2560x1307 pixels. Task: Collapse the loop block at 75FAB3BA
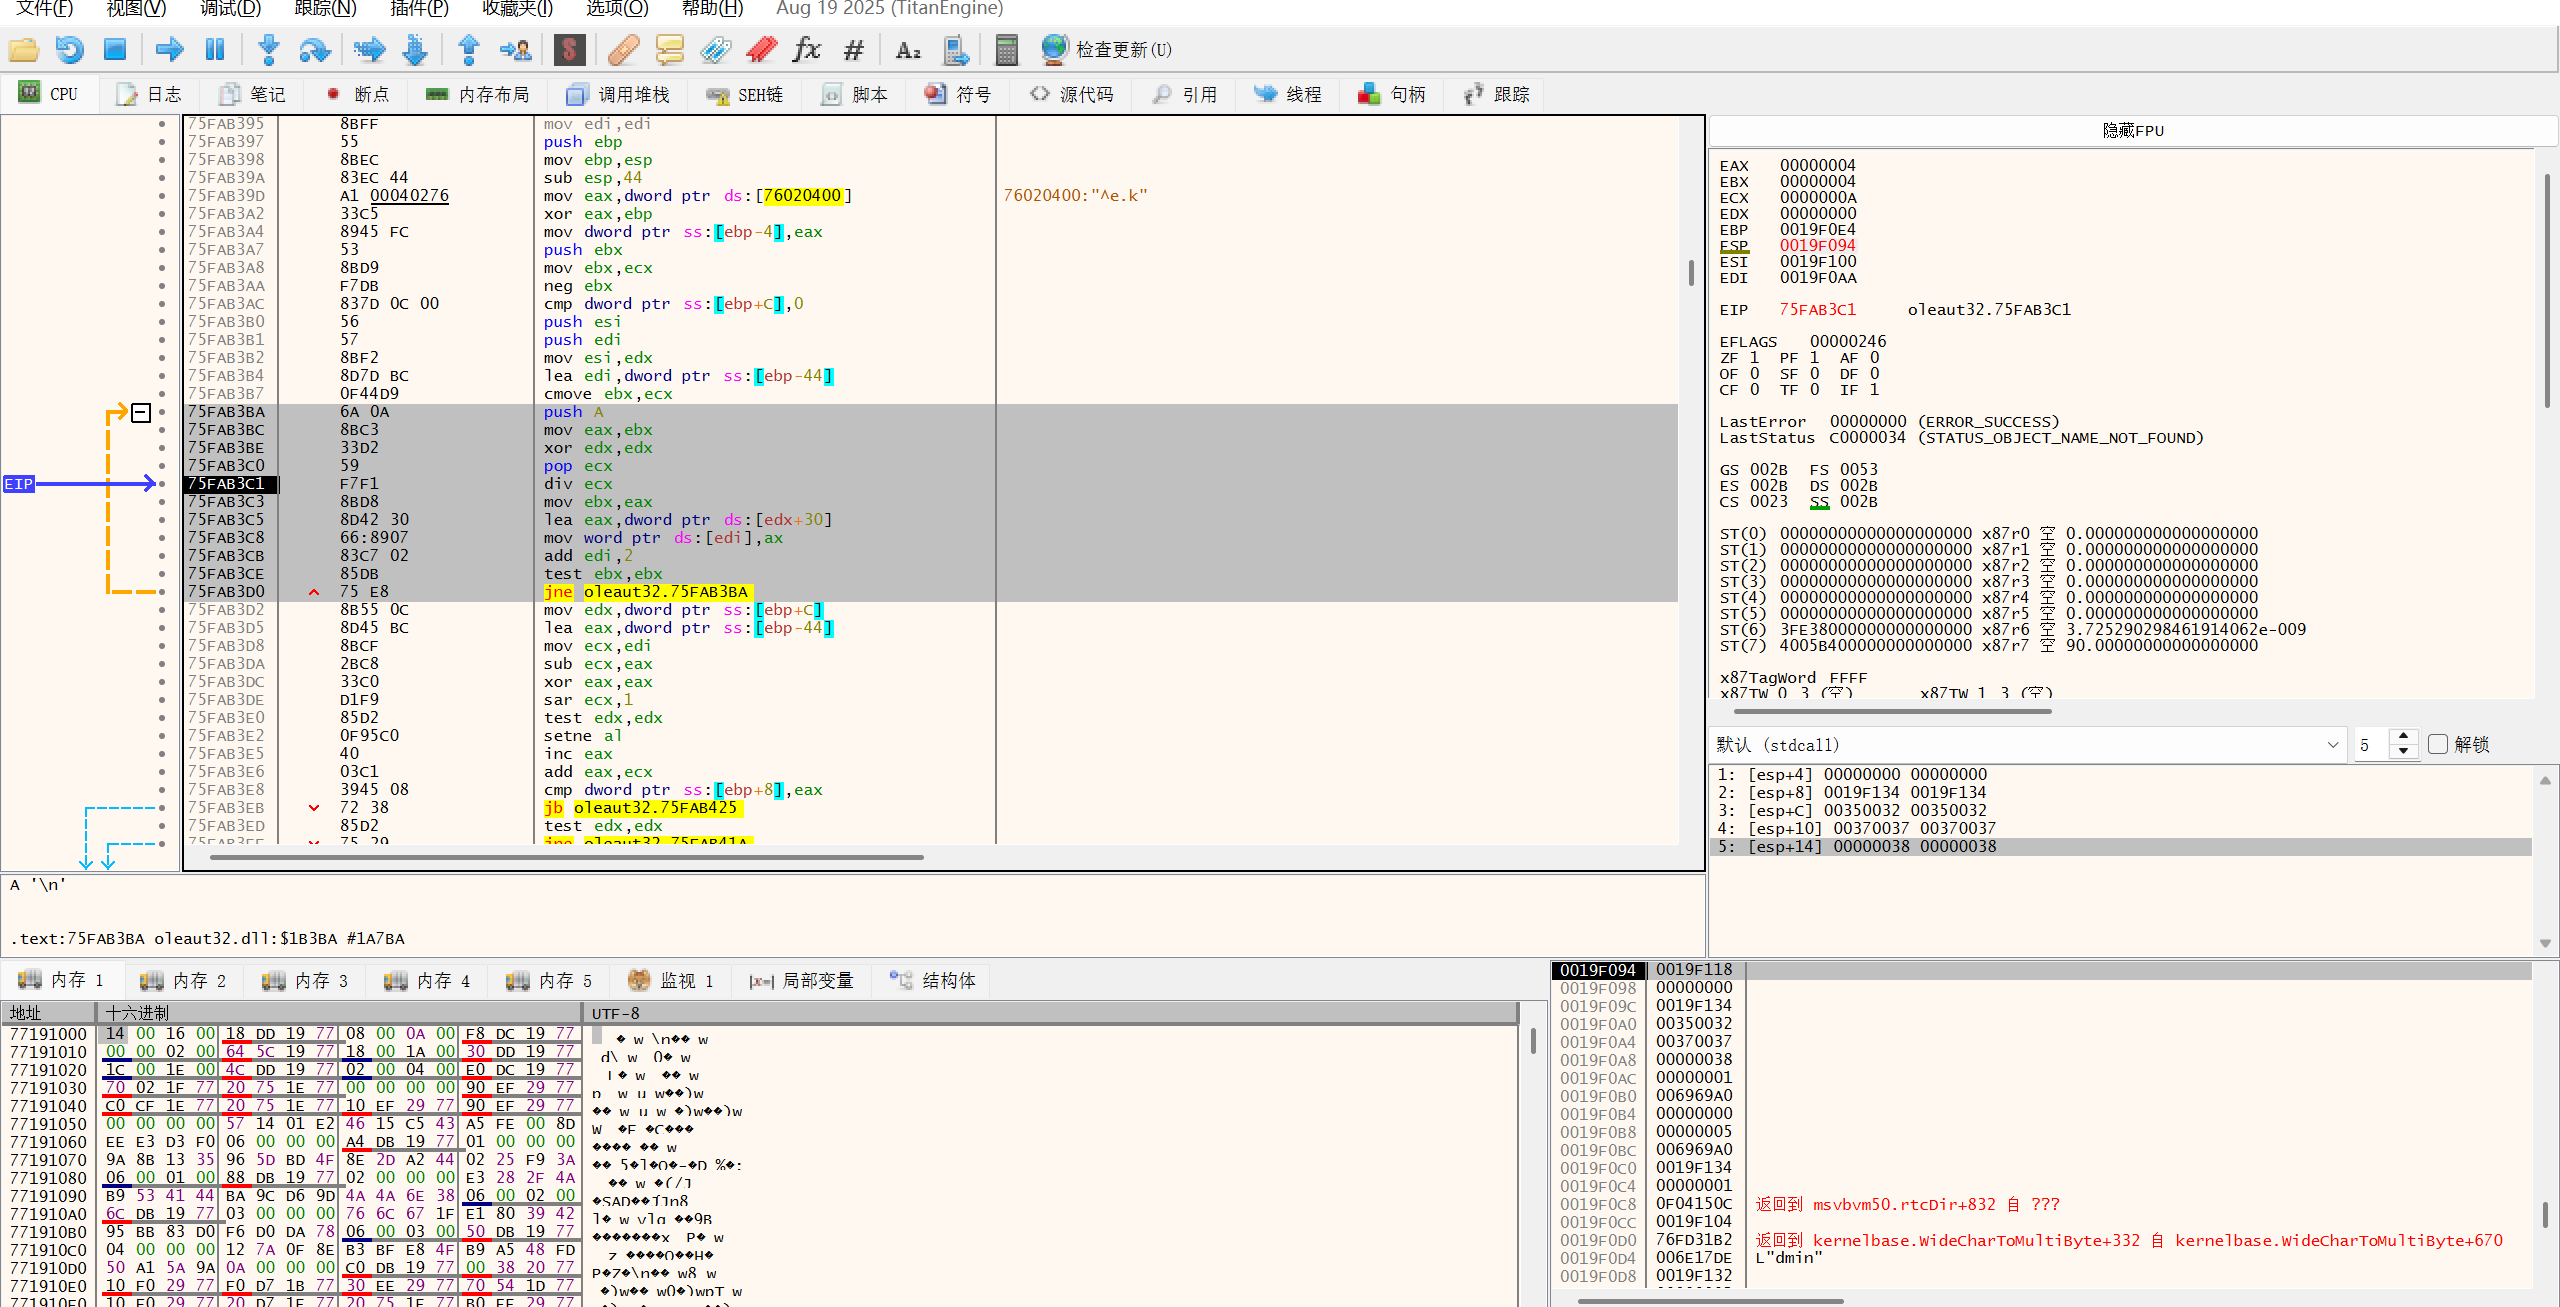[141, 412]
